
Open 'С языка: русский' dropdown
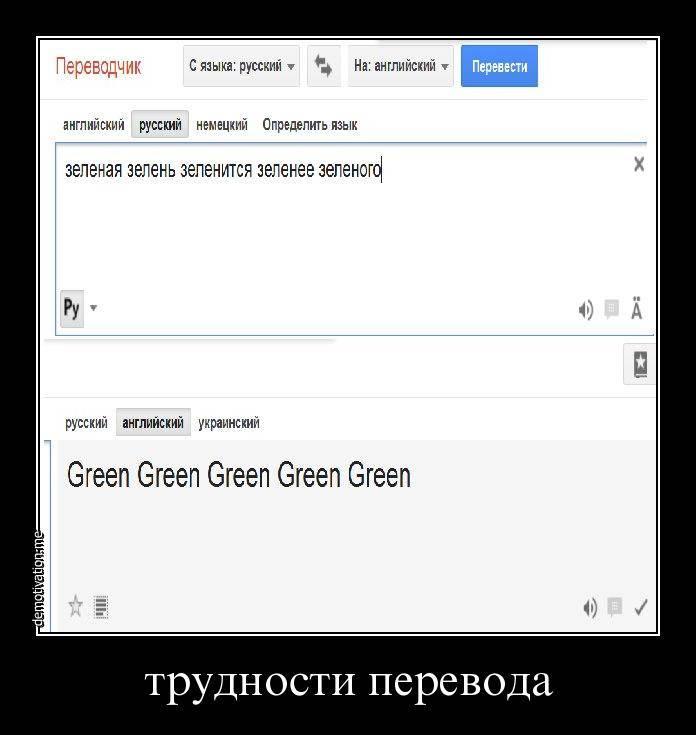[x=241, y=66]
